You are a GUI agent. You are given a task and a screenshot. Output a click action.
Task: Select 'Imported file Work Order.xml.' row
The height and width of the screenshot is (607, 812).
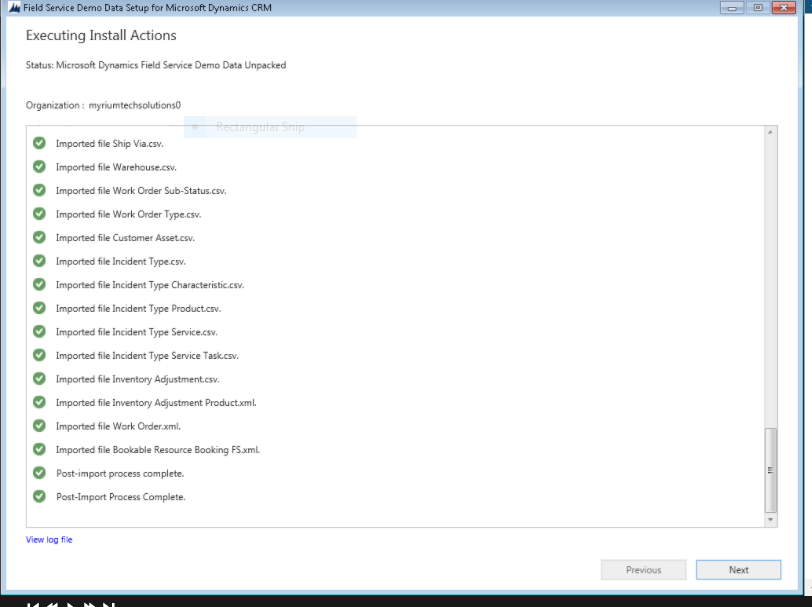119,427
